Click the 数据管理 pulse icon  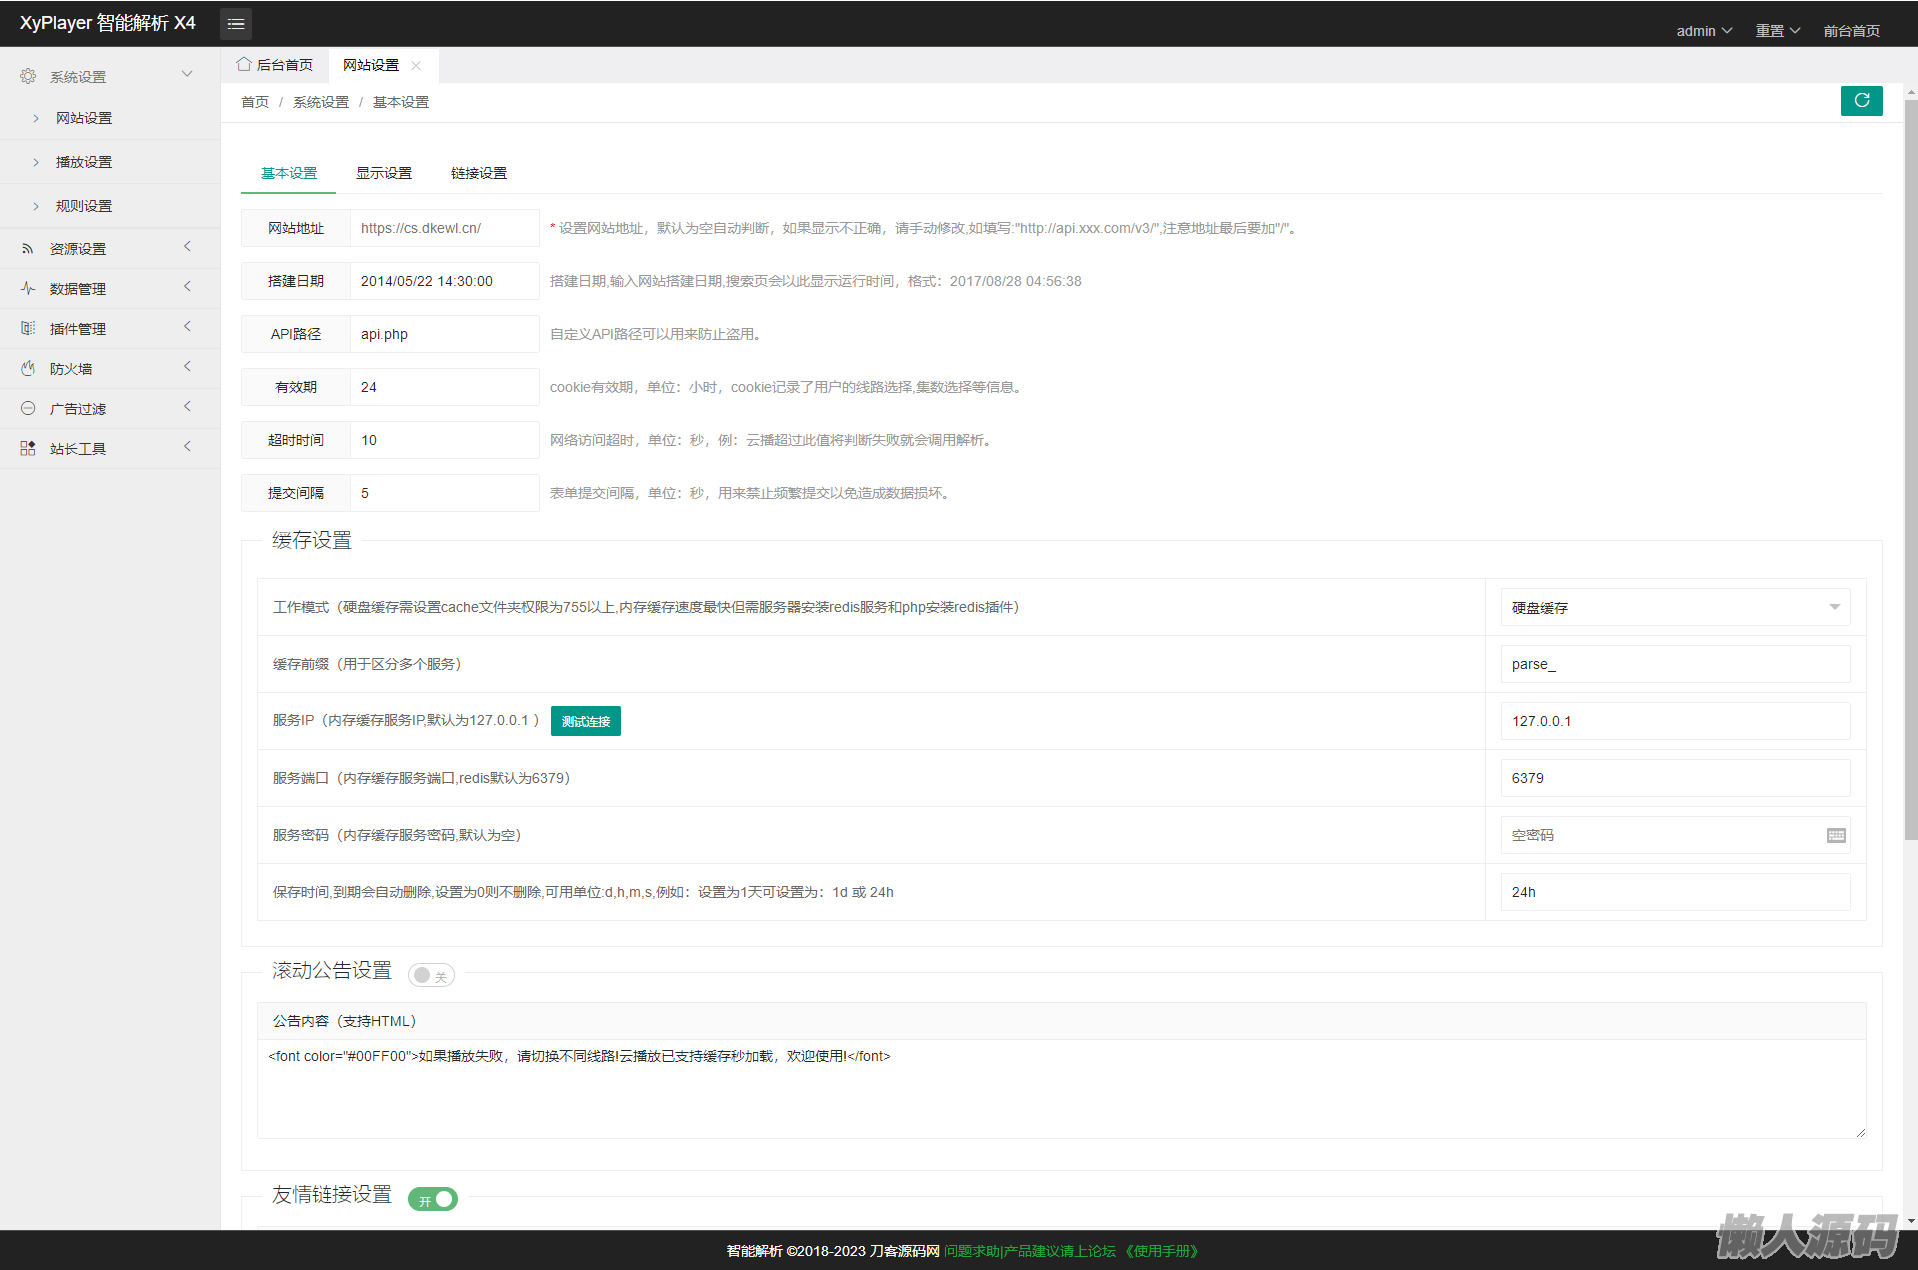(28, 288)
